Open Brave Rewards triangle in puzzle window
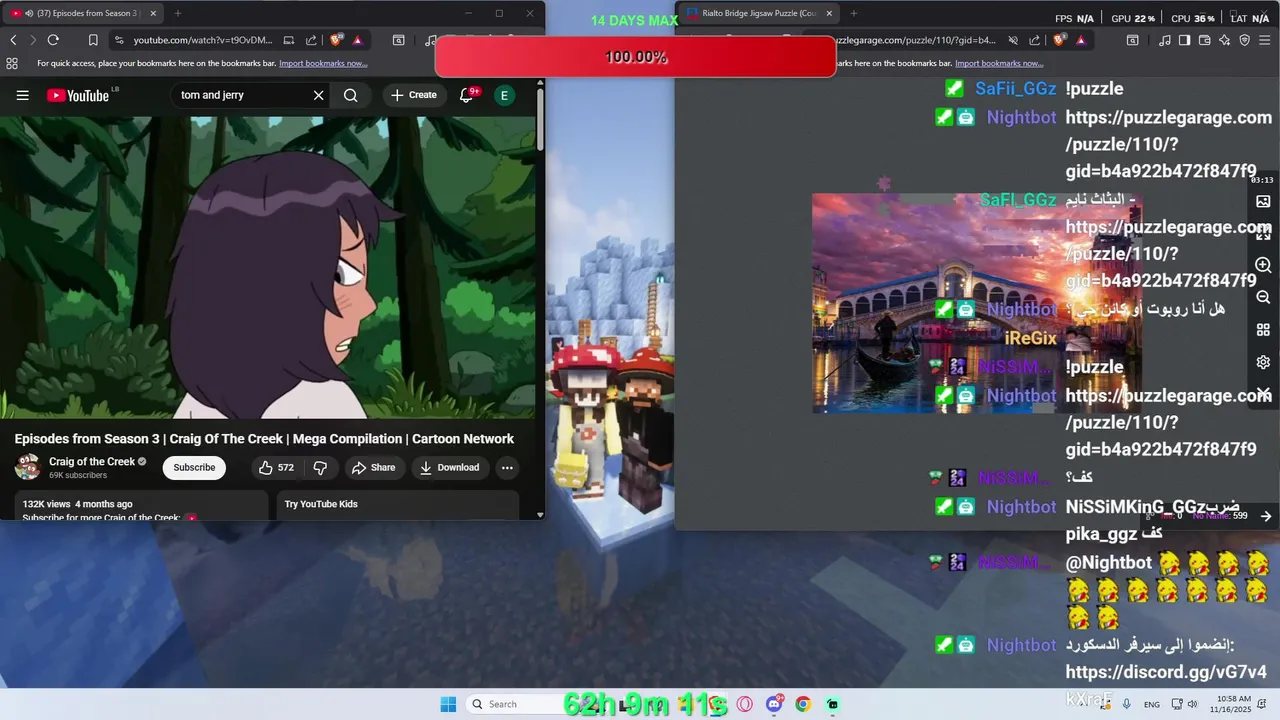Screen dimensions: 1280x720 click(1081, 40)
